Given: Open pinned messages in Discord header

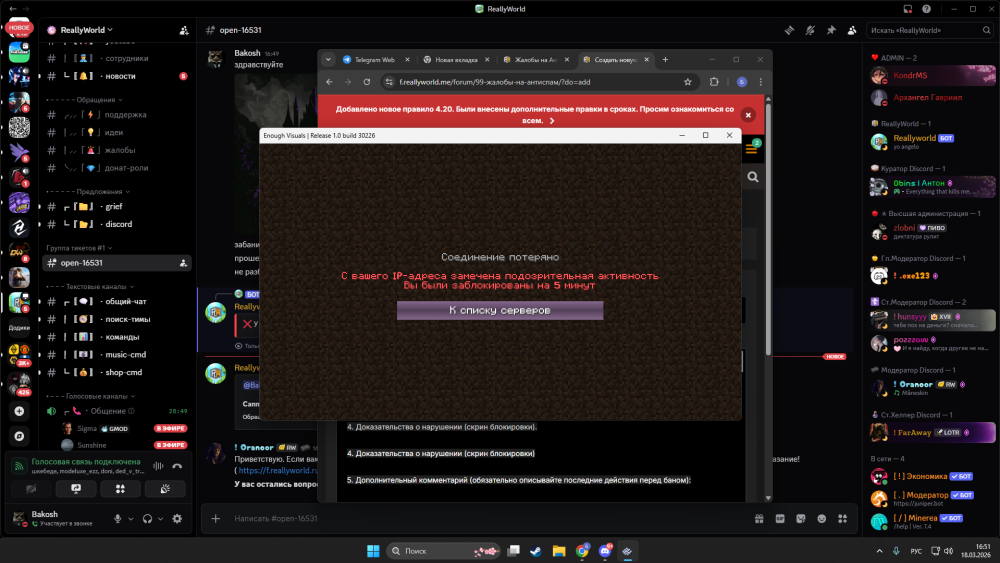Looking at the screenshot, I should (831, 30).
